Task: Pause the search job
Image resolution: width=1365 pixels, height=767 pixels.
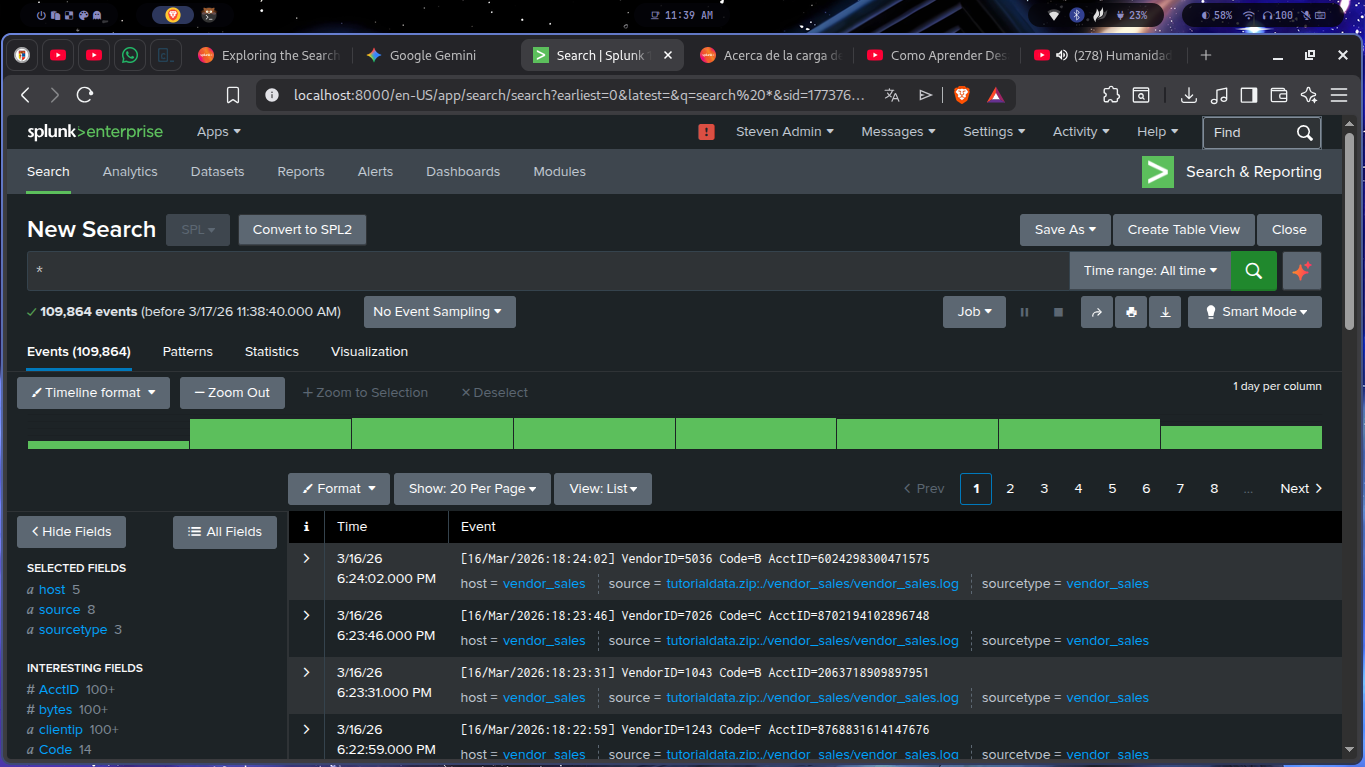Action: (1024, 312)
